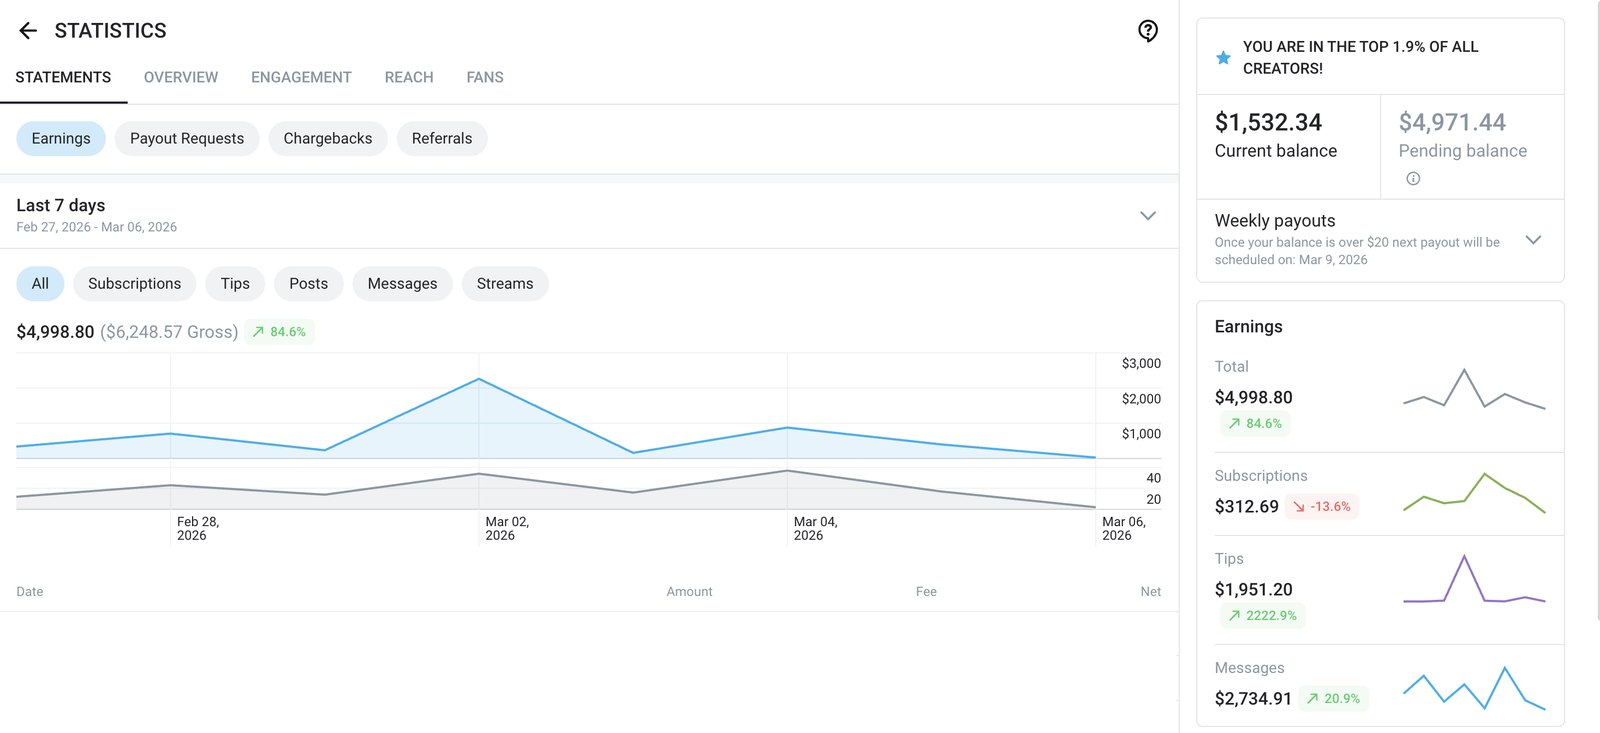Screen dimensions: 1600x733
Task: Select the All earnings filter
Action: [x=40, y=284]
